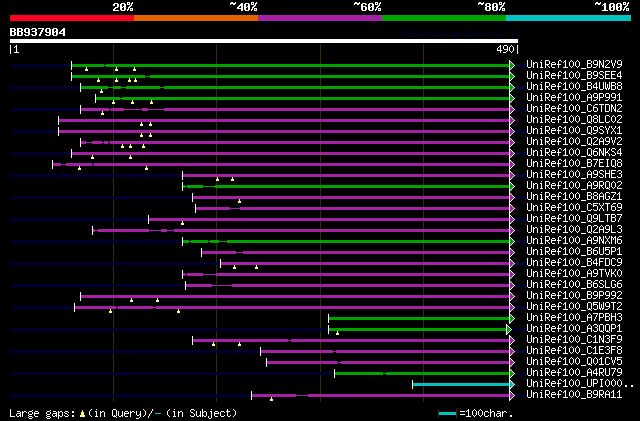Click the purple ~60% identity legend segment
Viewport: 640px width, 421px height.
point(320,18)
